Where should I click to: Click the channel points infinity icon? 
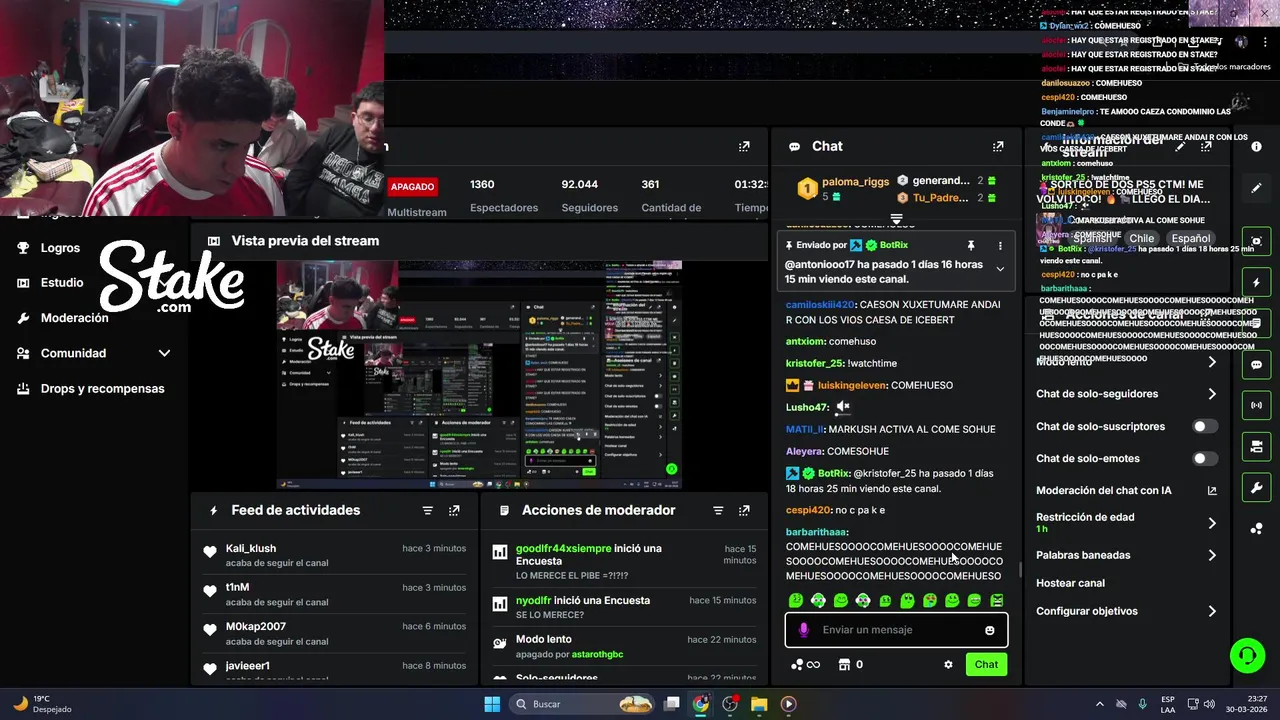805,664
